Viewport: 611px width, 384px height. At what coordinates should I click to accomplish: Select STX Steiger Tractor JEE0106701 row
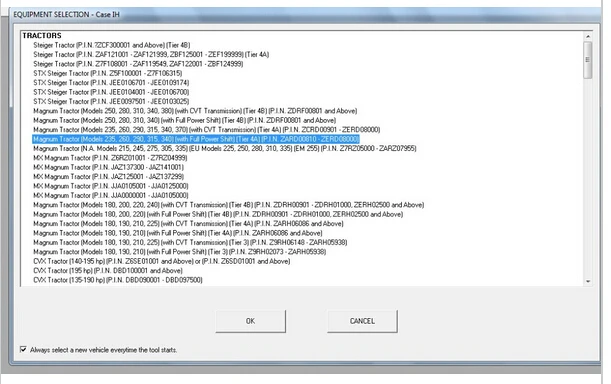111,83
